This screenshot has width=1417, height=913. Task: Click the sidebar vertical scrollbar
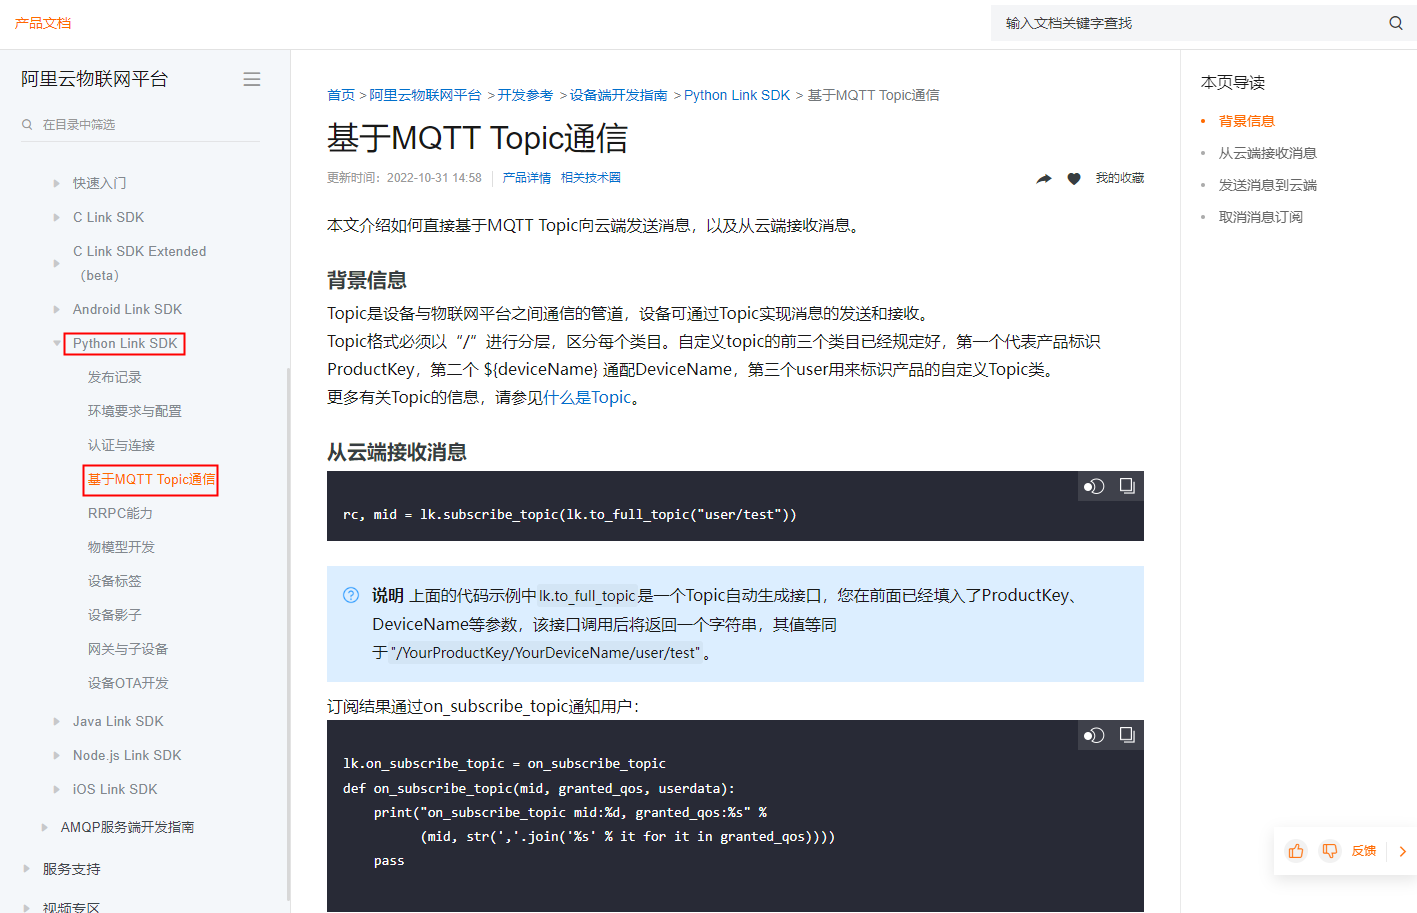point(288,635)
